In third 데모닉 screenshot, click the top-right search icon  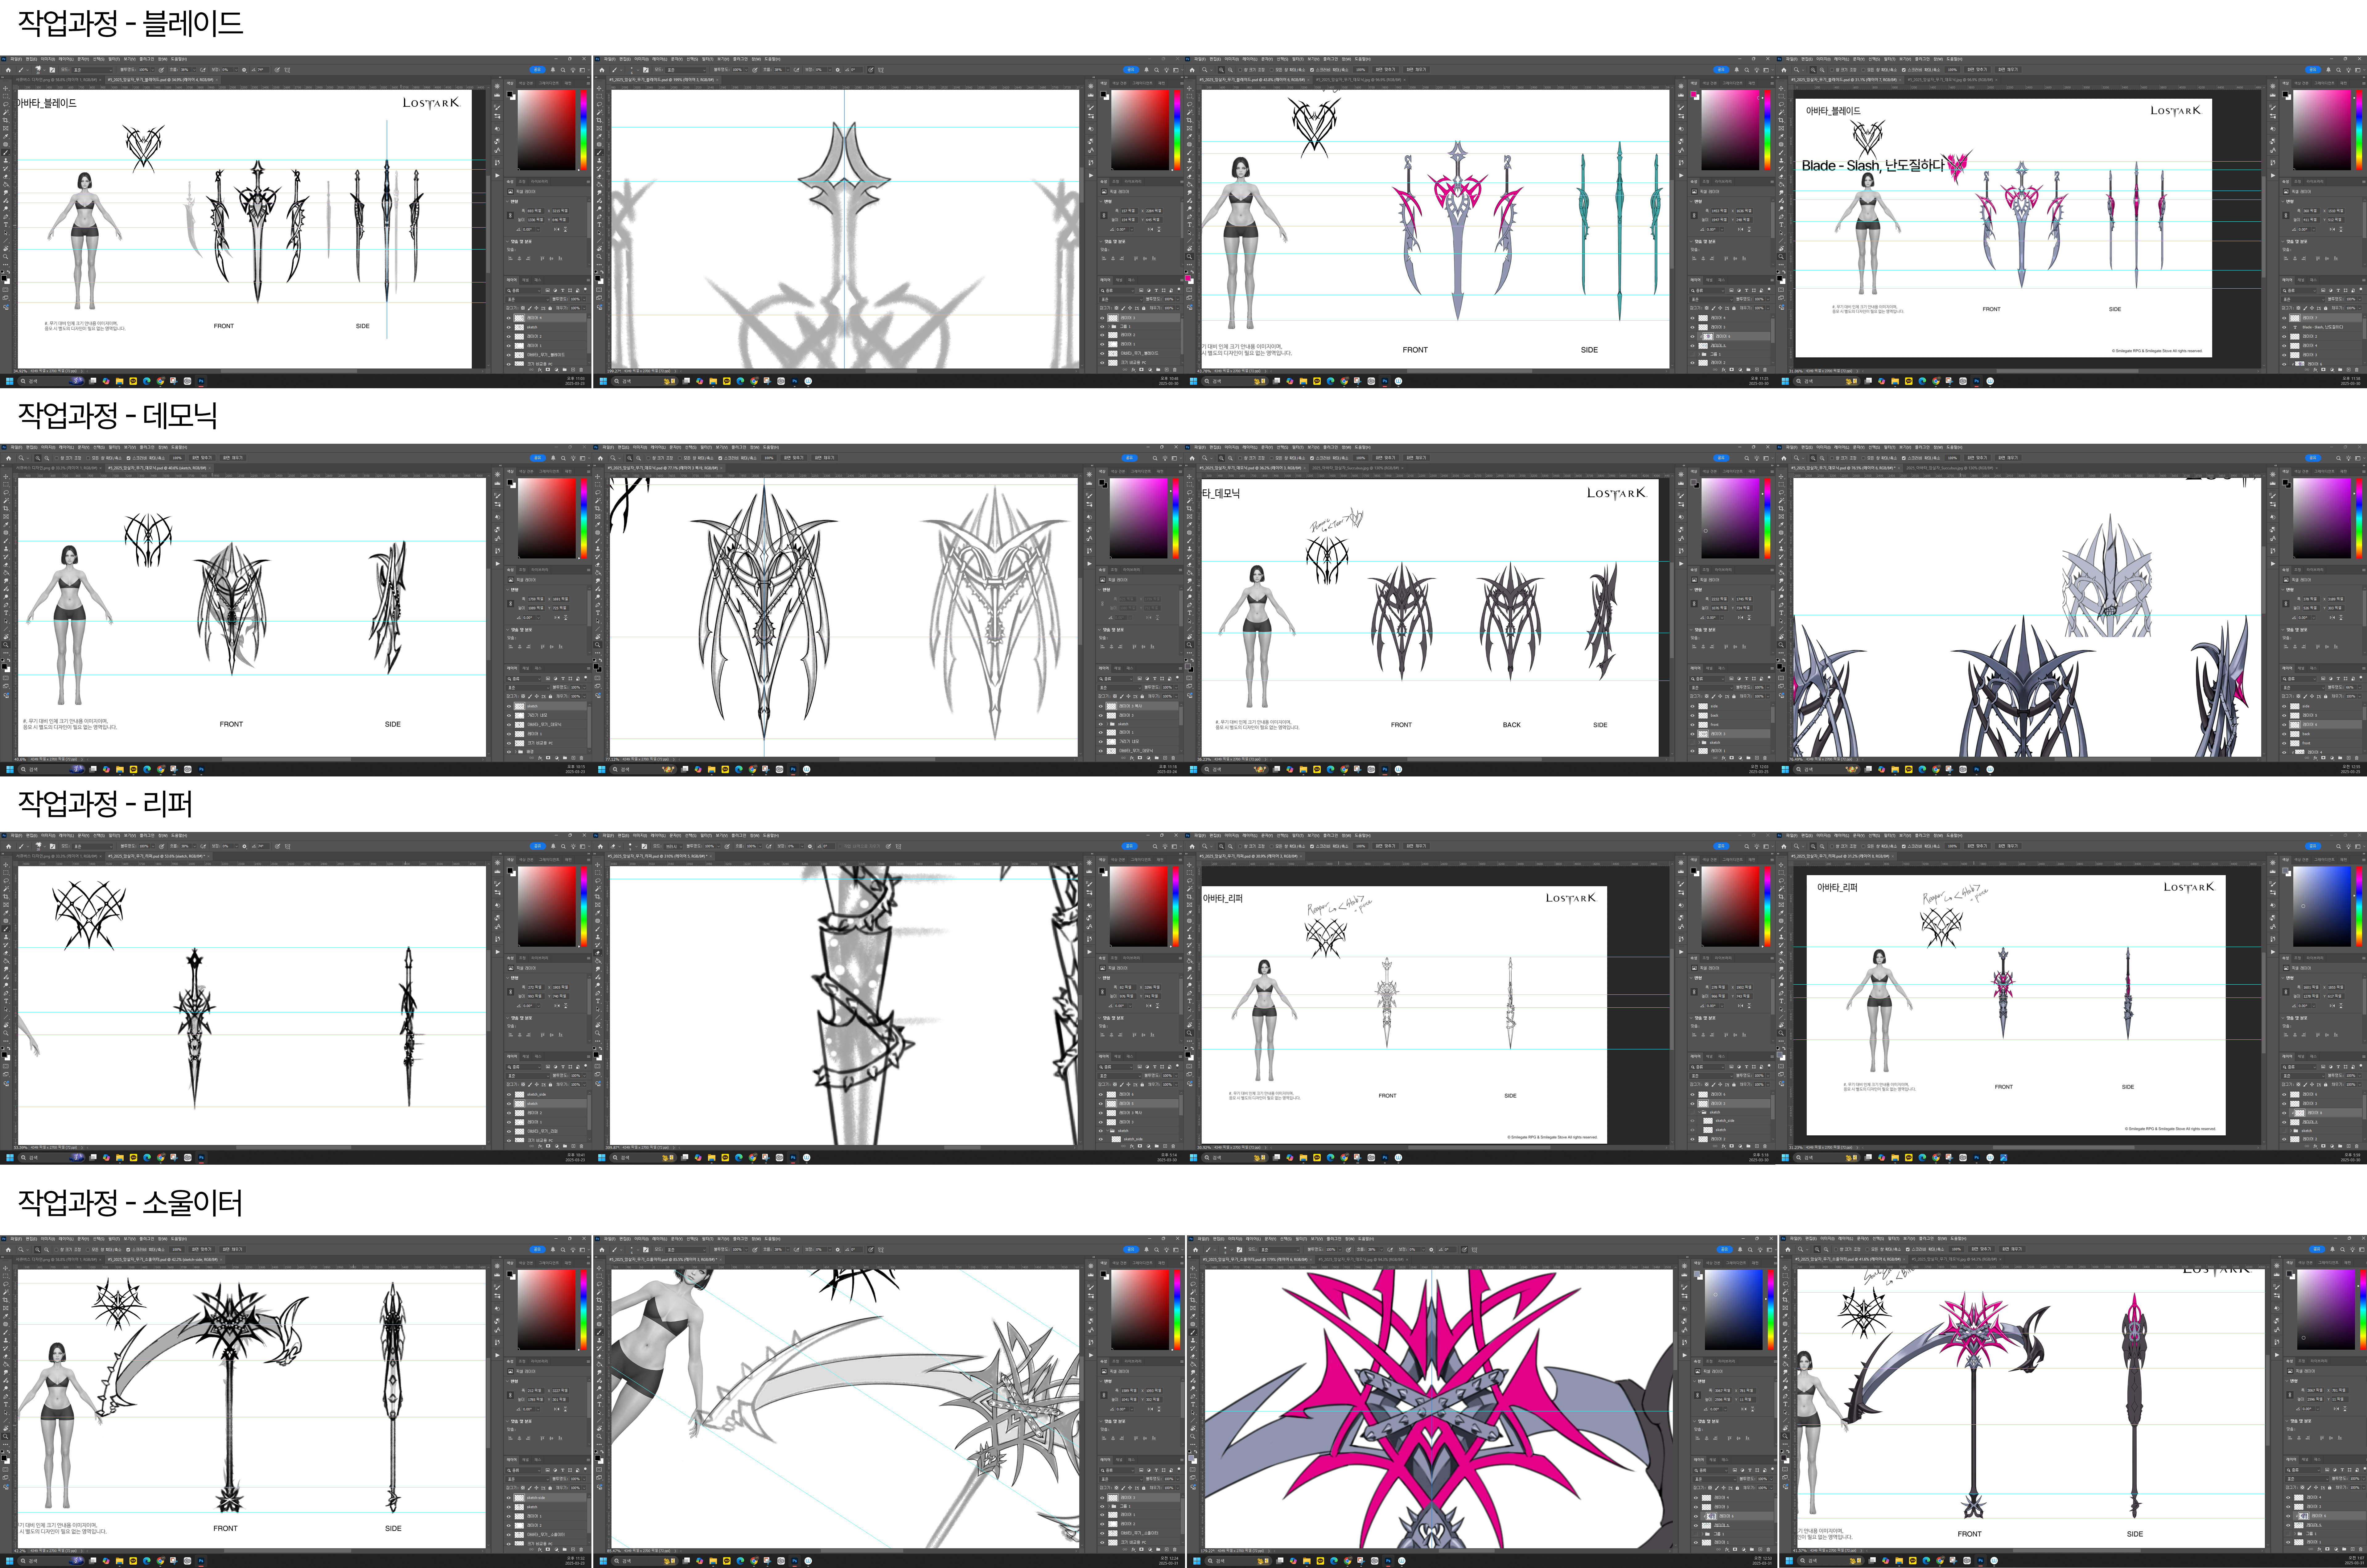click(1747, 458)
